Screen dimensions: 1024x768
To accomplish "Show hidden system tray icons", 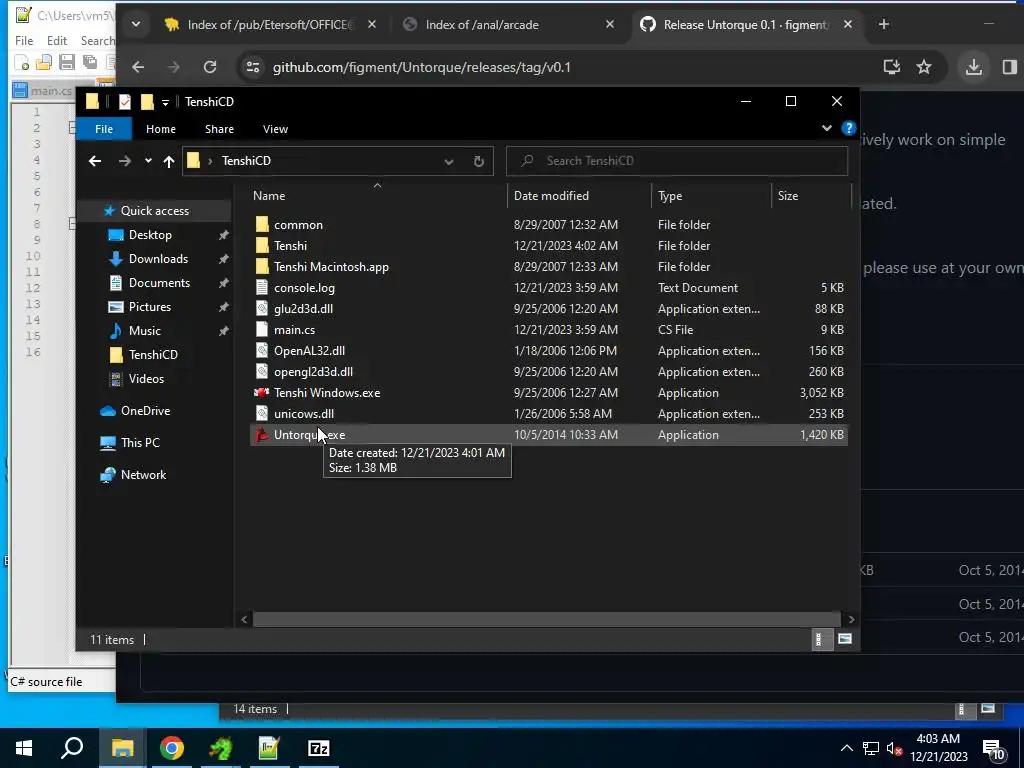I will [x=846, y=748].
